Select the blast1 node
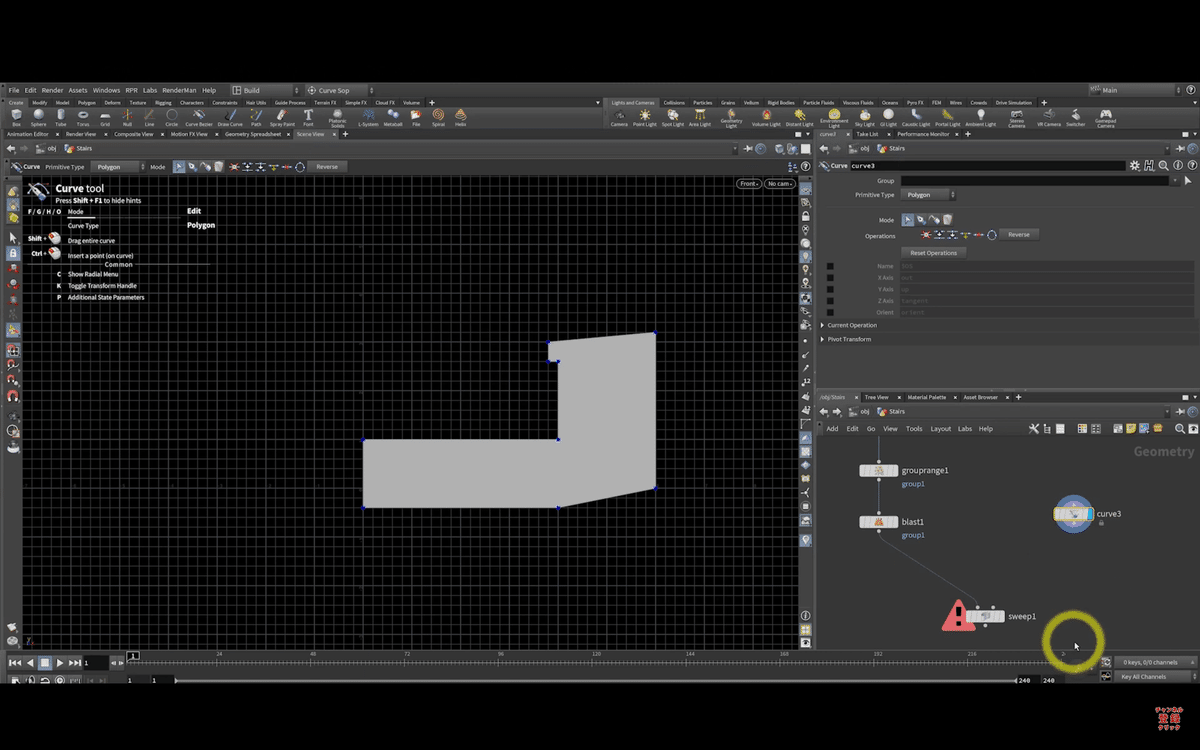 [x=879, y=522]
